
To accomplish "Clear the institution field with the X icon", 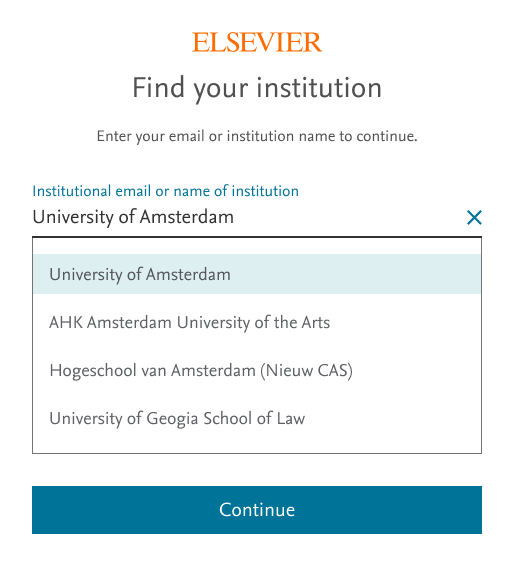I will [474, 217].
